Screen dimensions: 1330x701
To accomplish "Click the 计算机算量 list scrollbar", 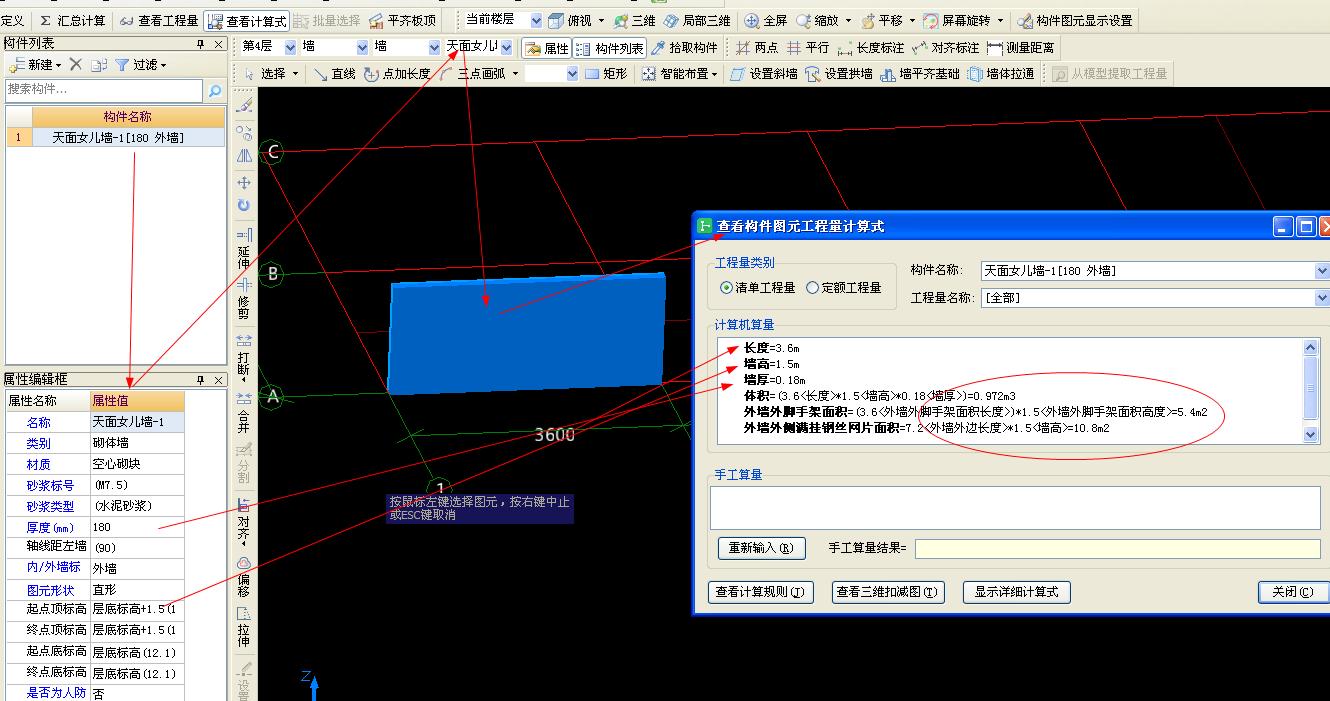I will tap(1311, 391).
